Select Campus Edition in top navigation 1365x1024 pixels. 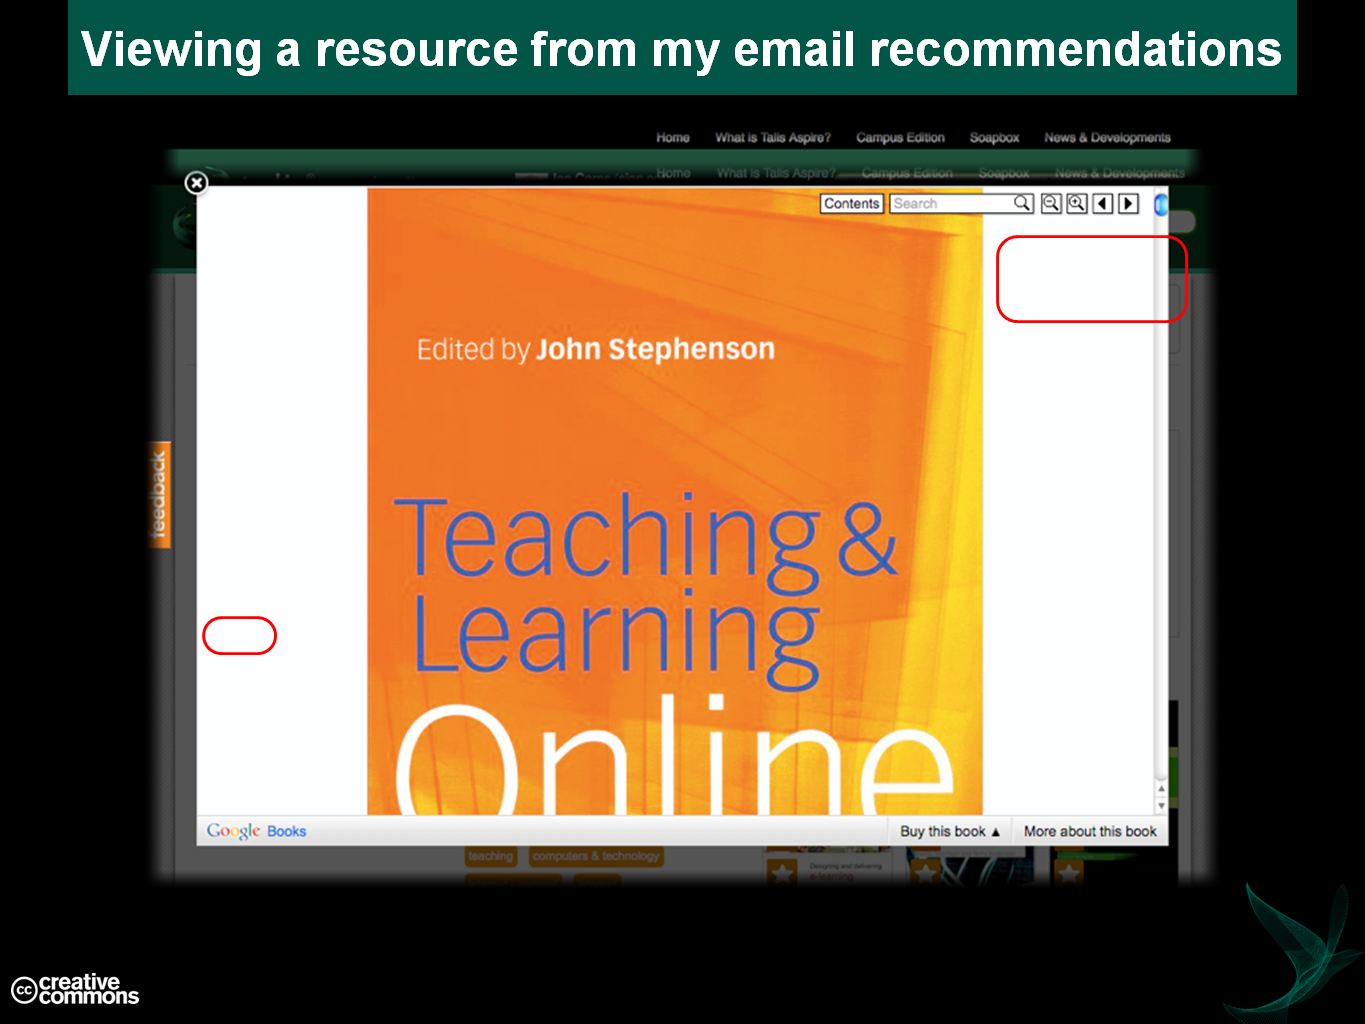tap(900, 138)
